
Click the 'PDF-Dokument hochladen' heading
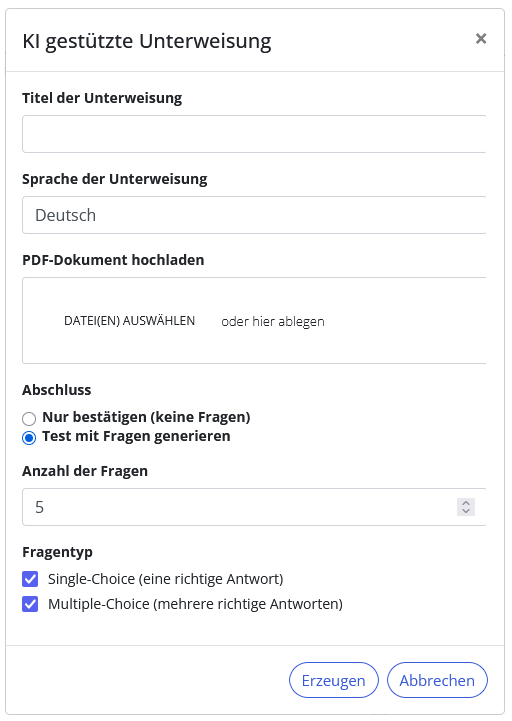(x=113, y=260)
